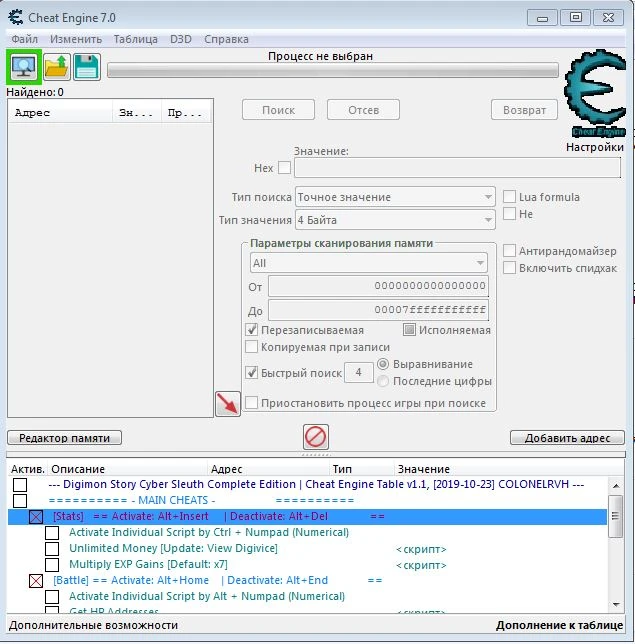This screenshot has width=635, height=644.
Task: Click the Поиск button
Action: [278, 110]
